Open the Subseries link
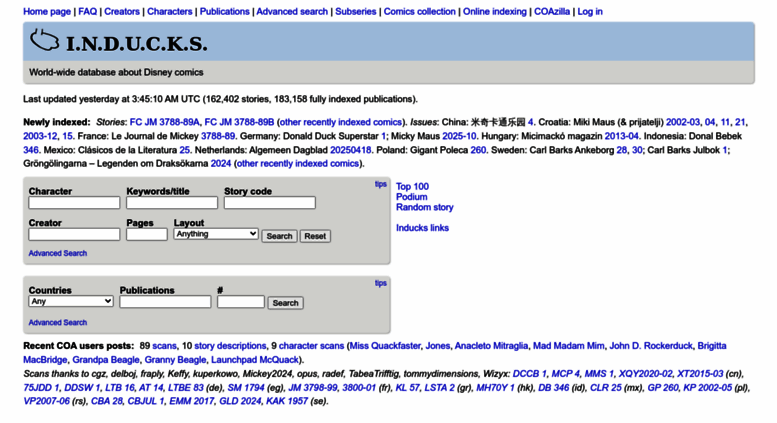This screenshot has width=777, height=423. [356, 11]
